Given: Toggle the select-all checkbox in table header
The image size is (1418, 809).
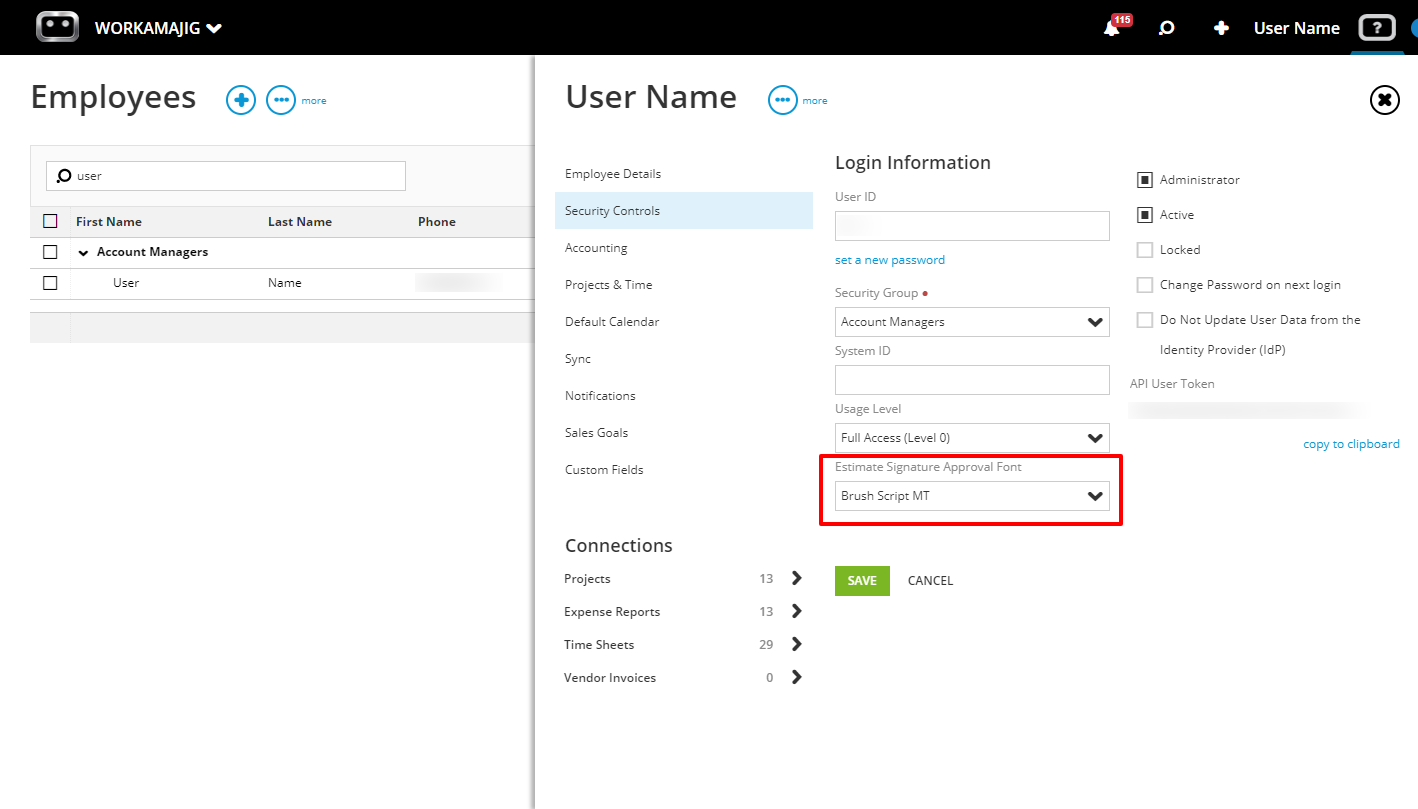Looking at the screenshot, I should 50,221.
